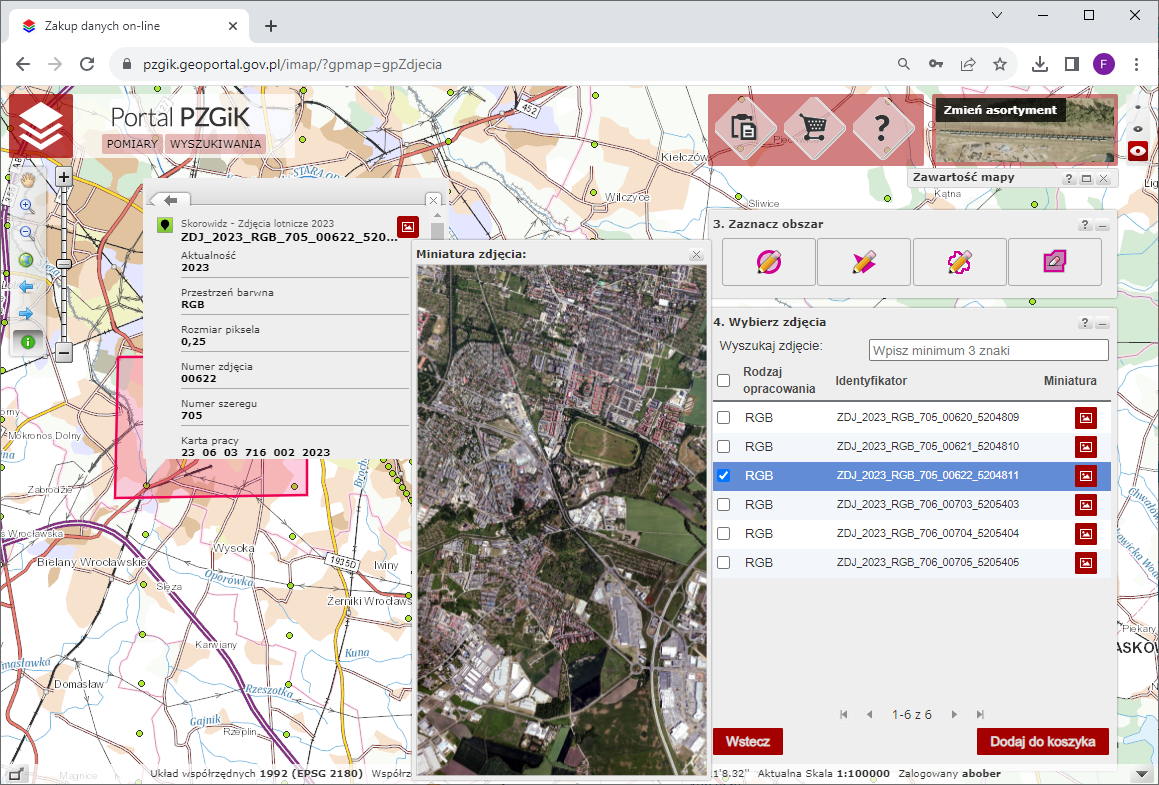1159x785 pixels.
Task: Open the POMIARY menu
Action: [133, 144]
